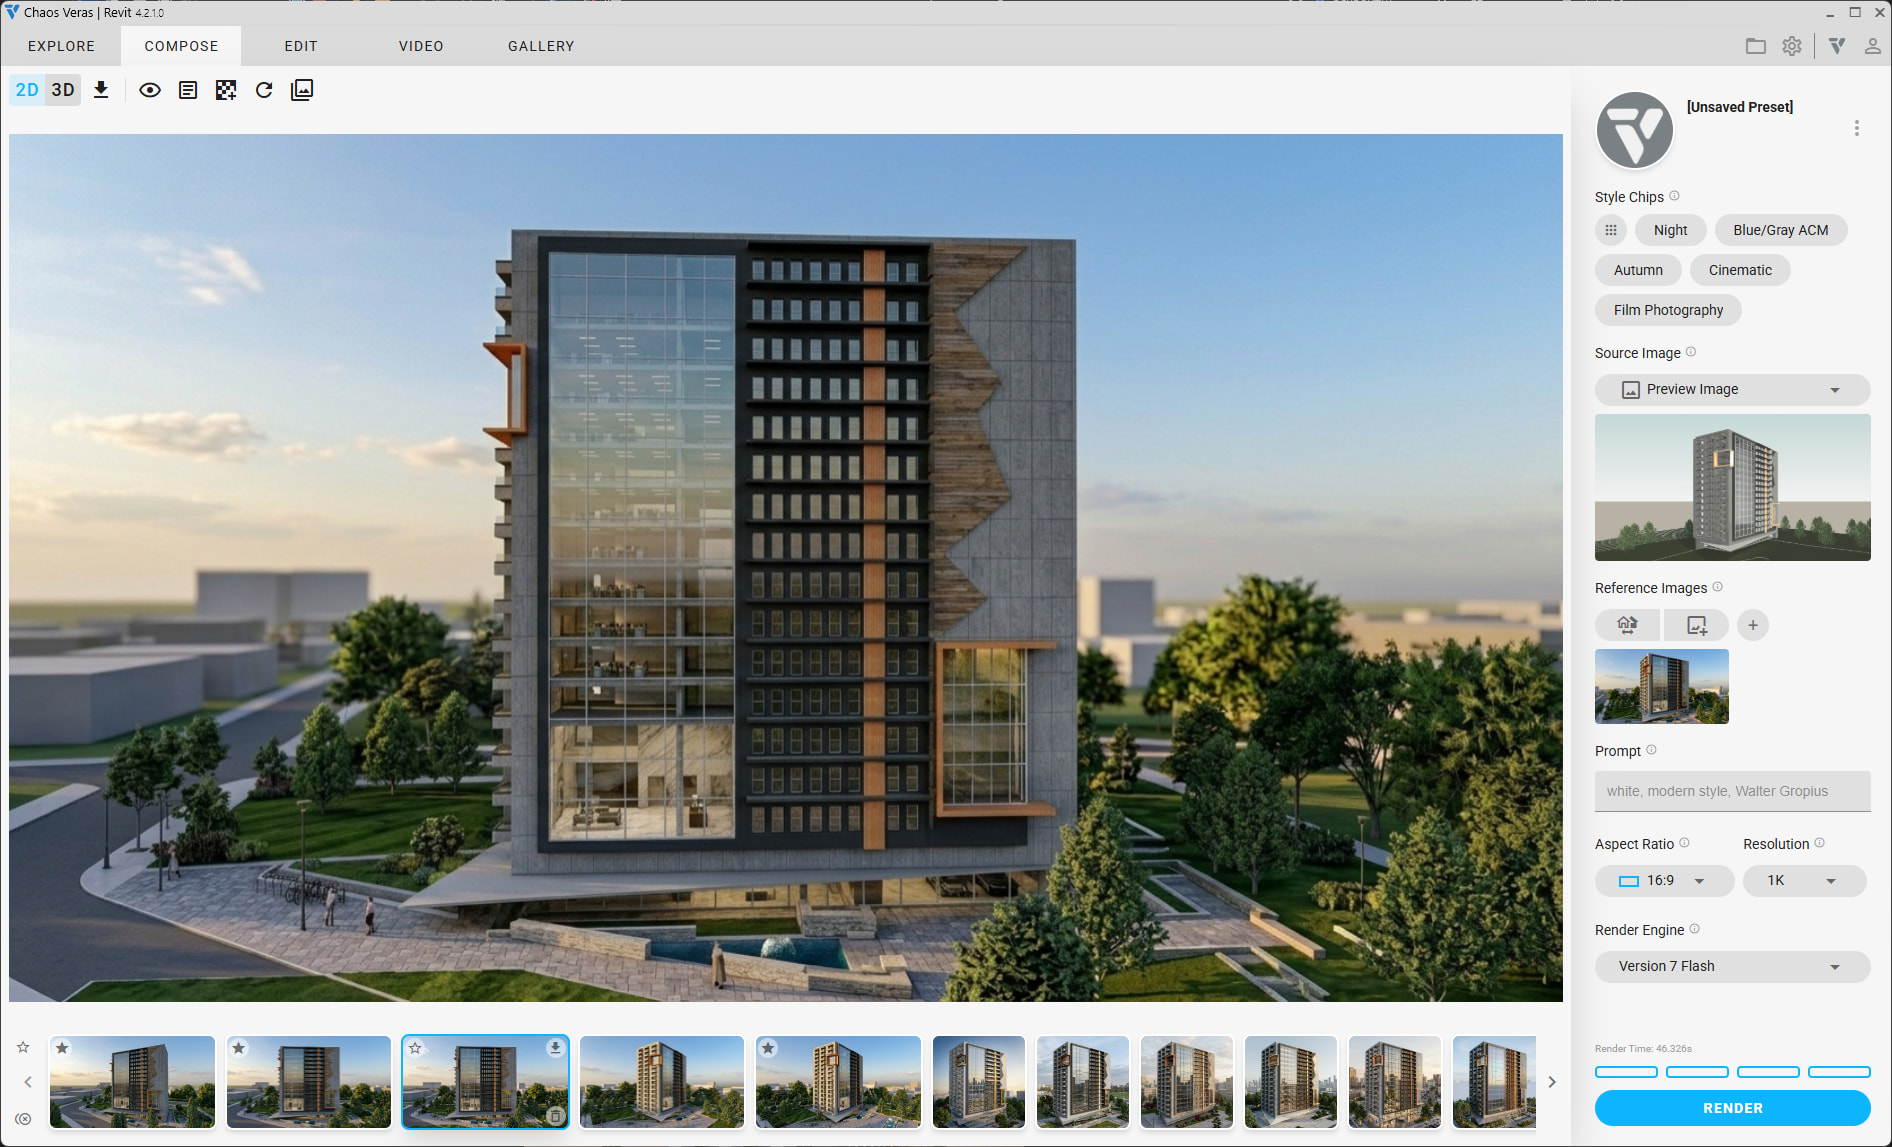This screenshot has width=1892, height=1147.
Task: Open the style chips grid icon
Action: [x=1610, y=230]
